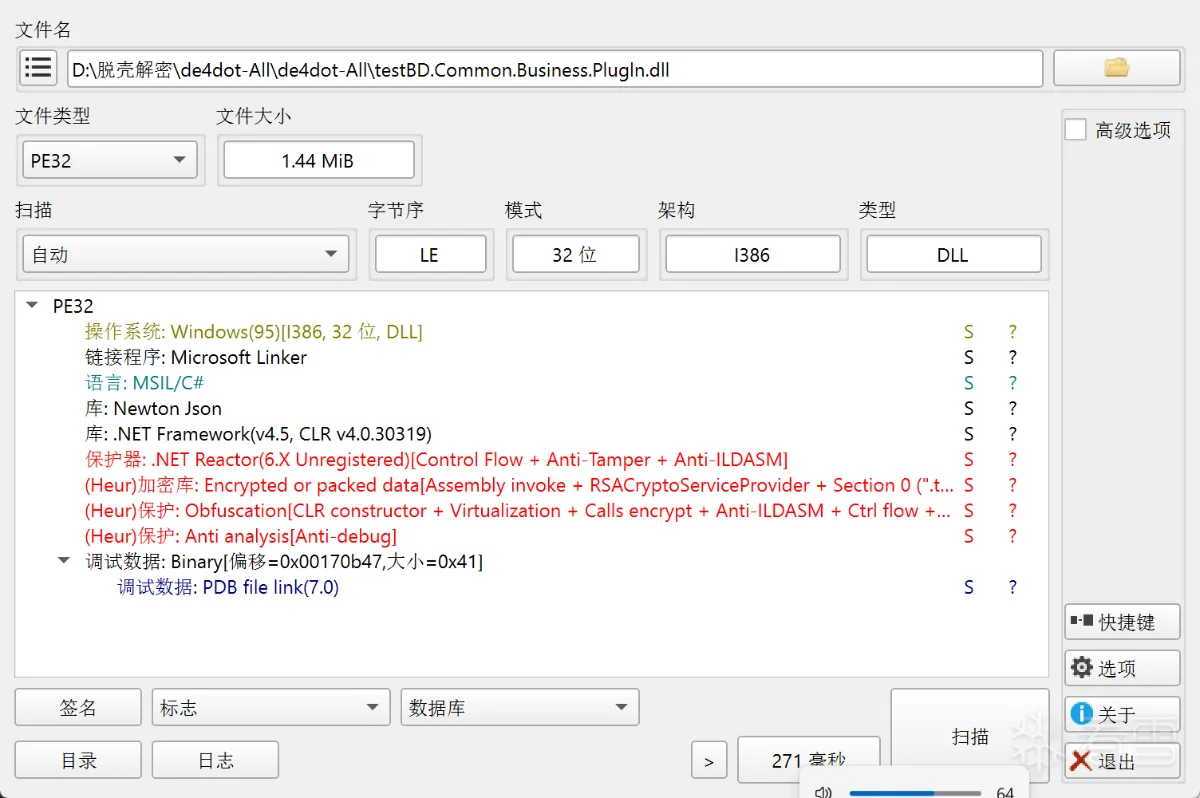
Task: Click the DLL type button
Action: pyautogui.click(x=953, y=254)
